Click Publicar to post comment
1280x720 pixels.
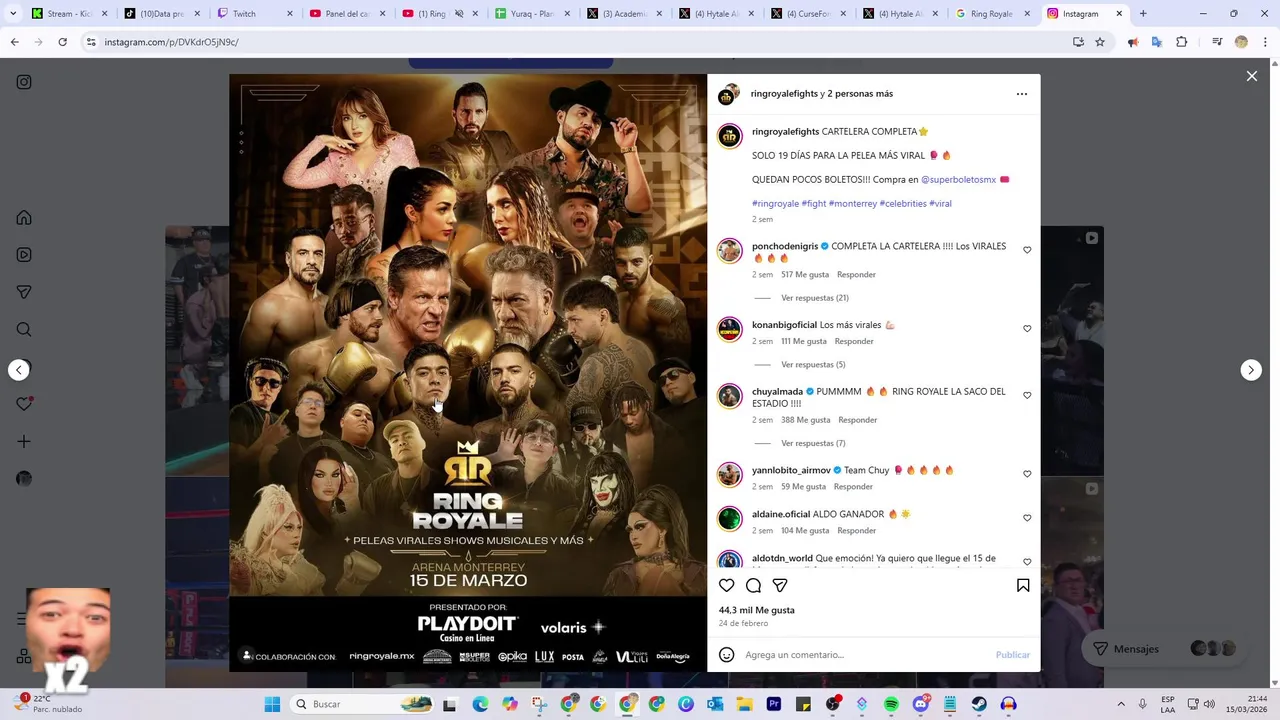pyautogui.click(x=1012, y=655)
